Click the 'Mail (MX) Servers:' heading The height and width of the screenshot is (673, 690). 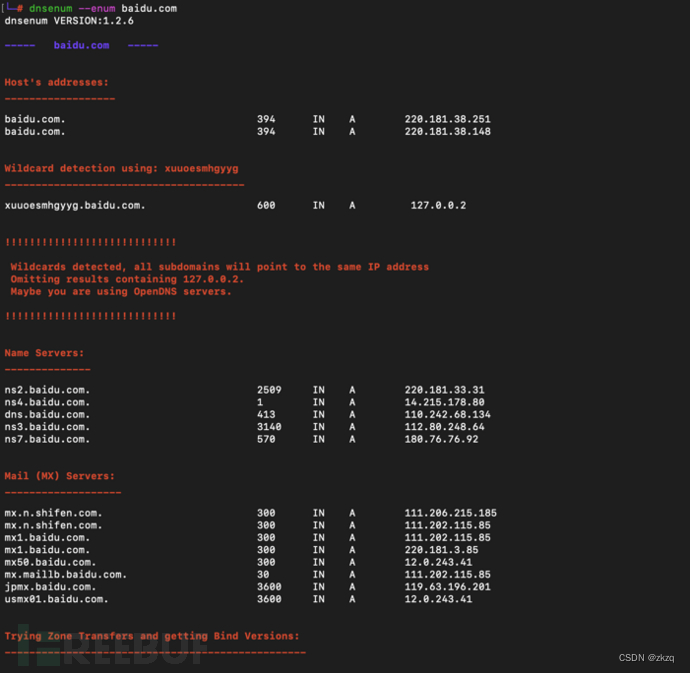coord(59,476)
